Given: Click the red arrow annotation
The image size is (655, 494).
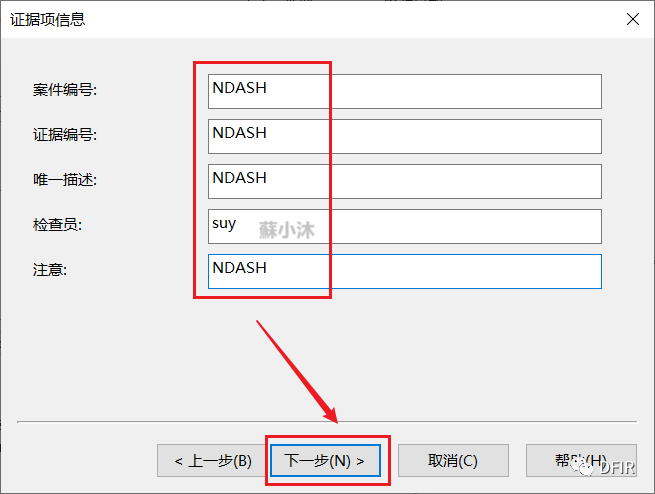Looking at the screenshot, I should click(298, 371).
